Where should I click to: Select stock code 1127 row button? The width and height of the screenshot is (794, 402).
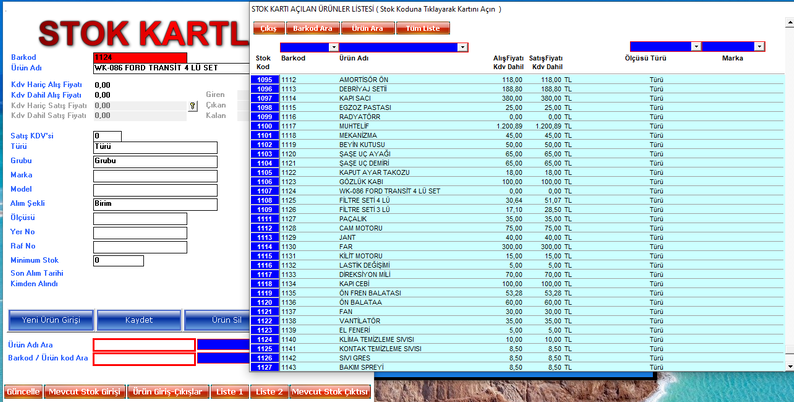point(264,368)
